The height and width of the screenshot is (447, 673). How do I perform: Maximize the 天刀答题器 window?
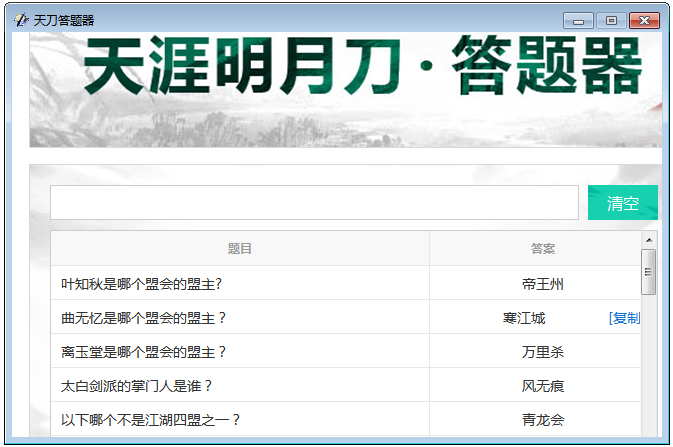(611, 20)
